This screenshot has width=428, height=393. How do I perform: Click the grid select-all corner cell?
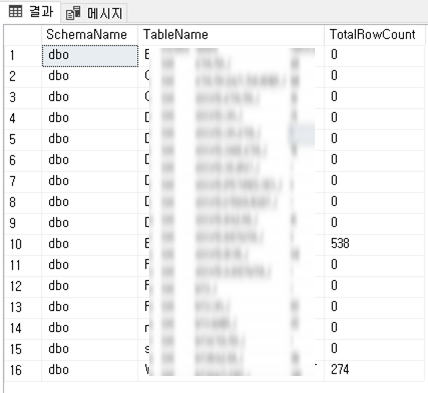pyautogui.click(x=23, y=35)
